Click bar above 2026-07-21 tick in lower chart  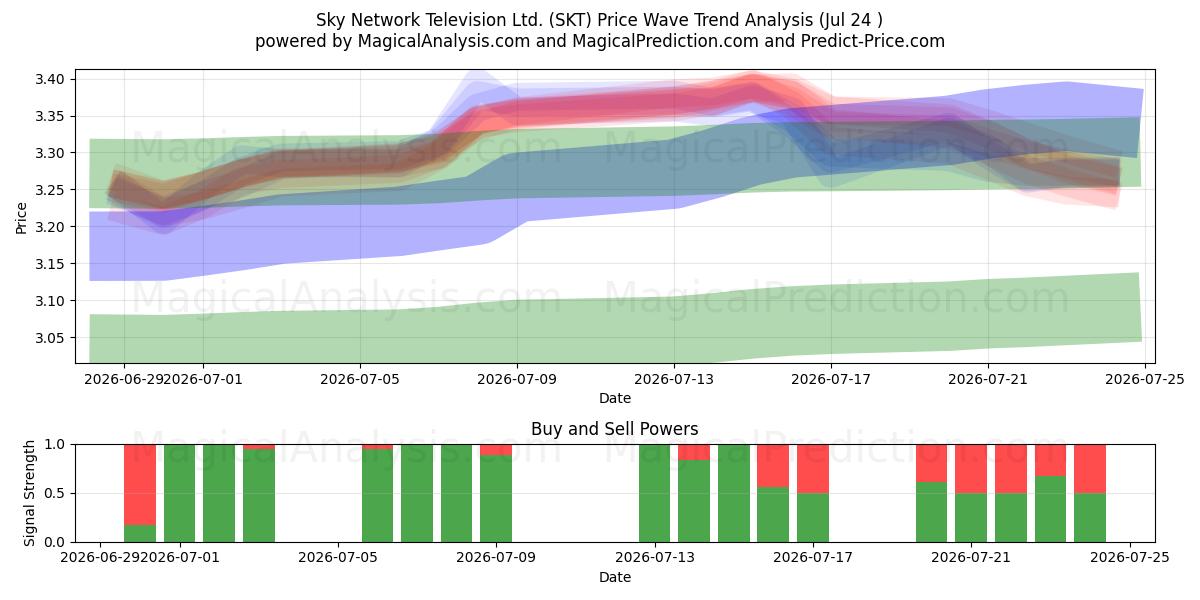click(x=971, y=493)
